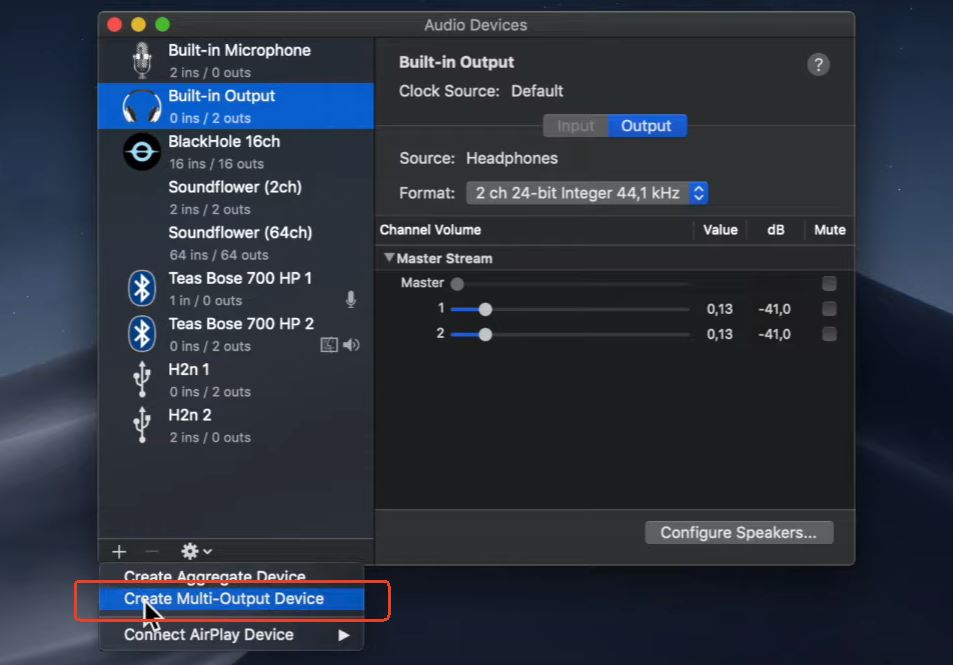Select the H2n 1 device name
The width and height of the screenshot is (953, 665).
(189, 370)
